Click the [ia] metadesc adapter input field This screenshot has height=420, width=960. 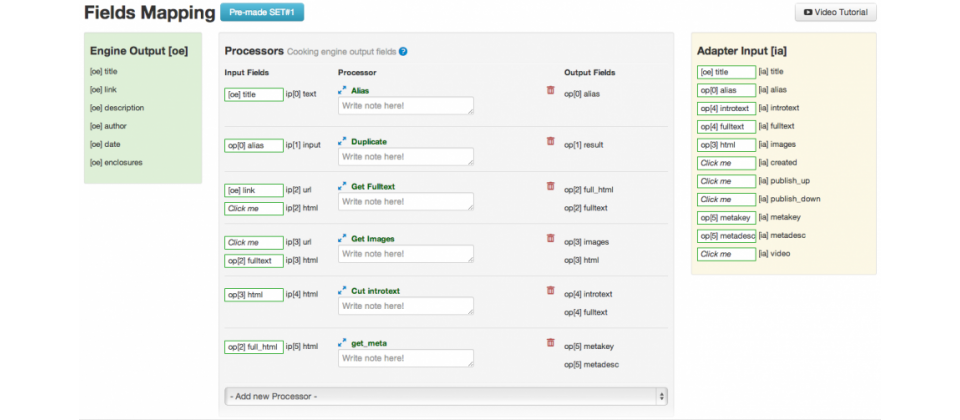[726, 236]
